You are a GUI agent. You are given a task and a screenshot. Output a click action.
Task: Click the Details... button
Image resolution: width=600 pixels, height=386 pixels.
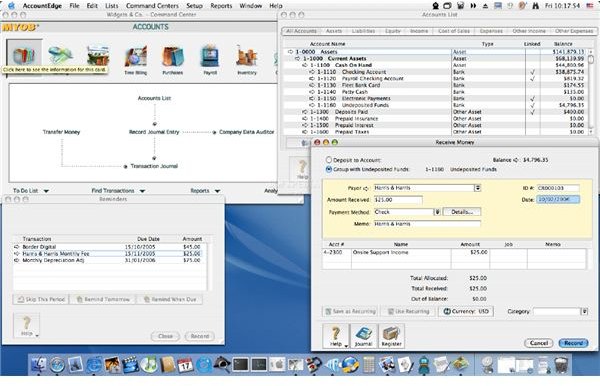pos(462,212)
